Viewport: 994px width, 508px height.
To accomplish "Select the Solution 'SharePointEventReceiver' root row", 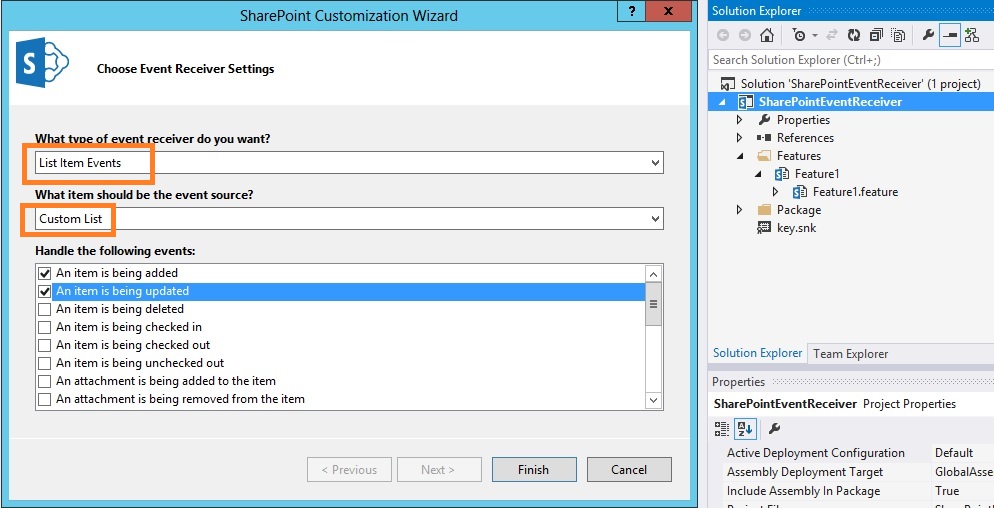I will tap(851, 84).
